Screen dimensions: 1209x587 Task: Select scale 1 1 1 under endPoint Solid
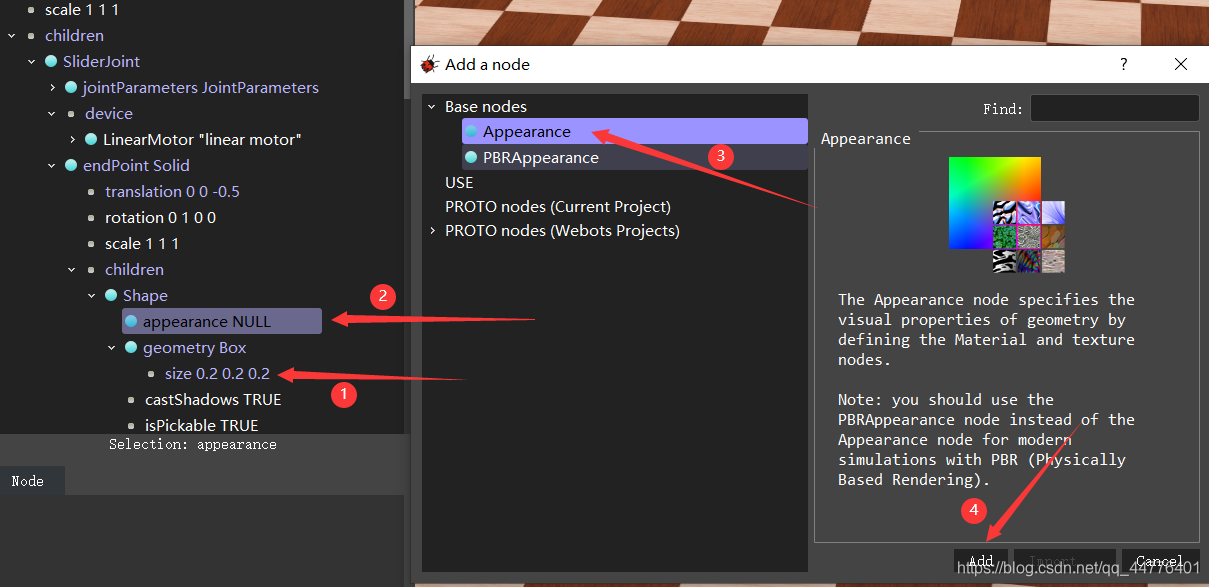click(142, 244)
